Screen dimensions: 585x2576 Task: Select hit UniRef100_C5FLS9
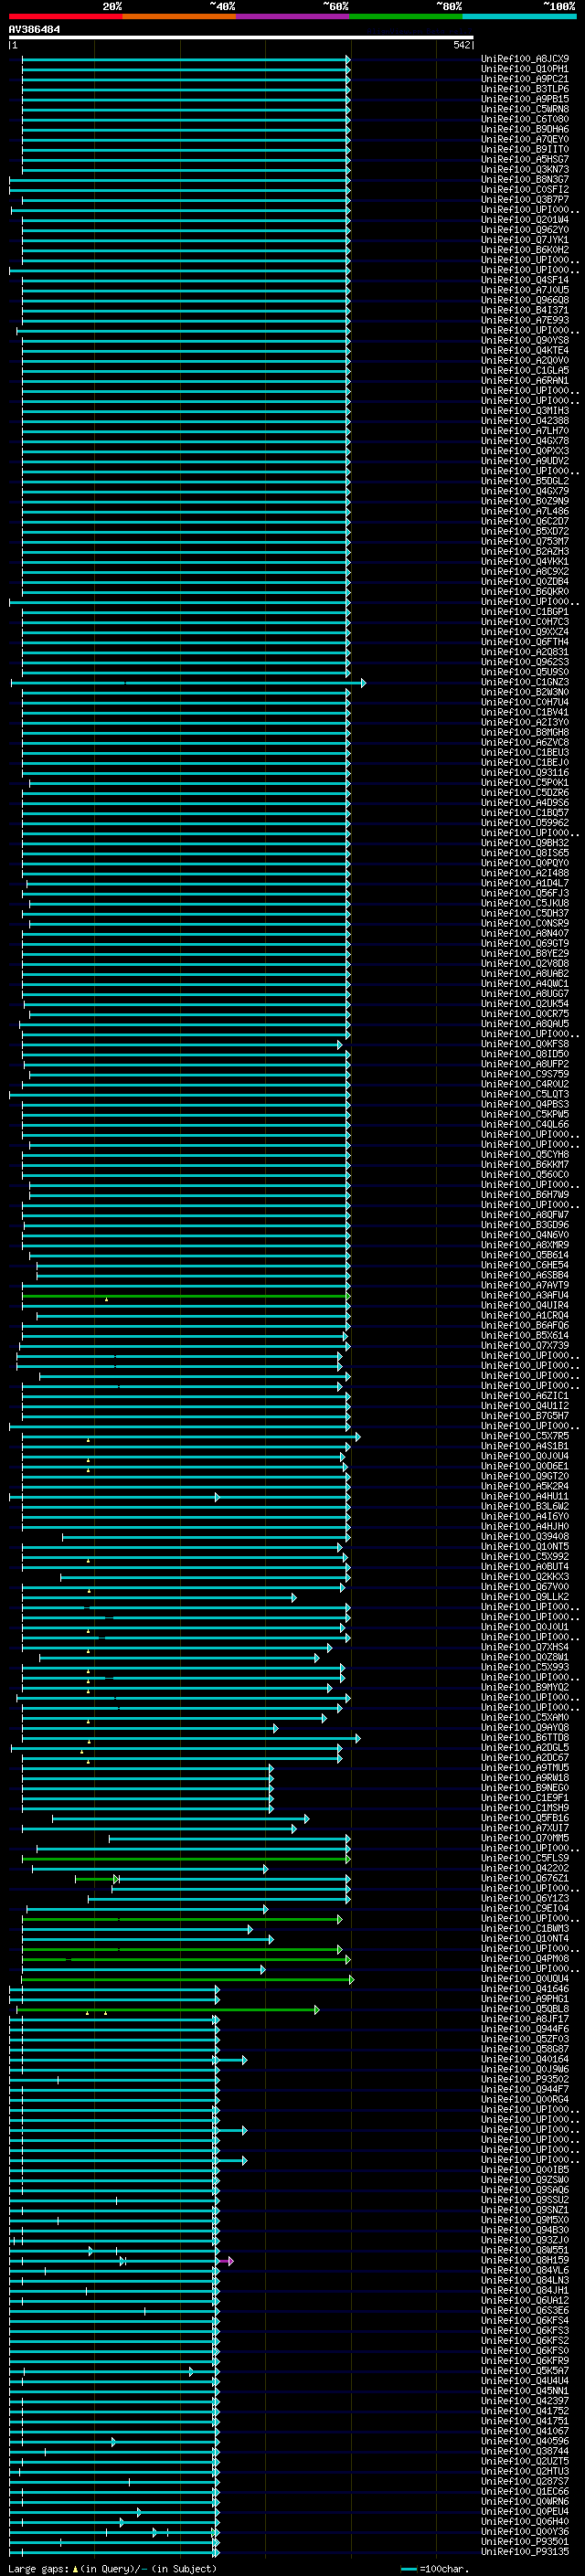click(x=525, y=1858)
